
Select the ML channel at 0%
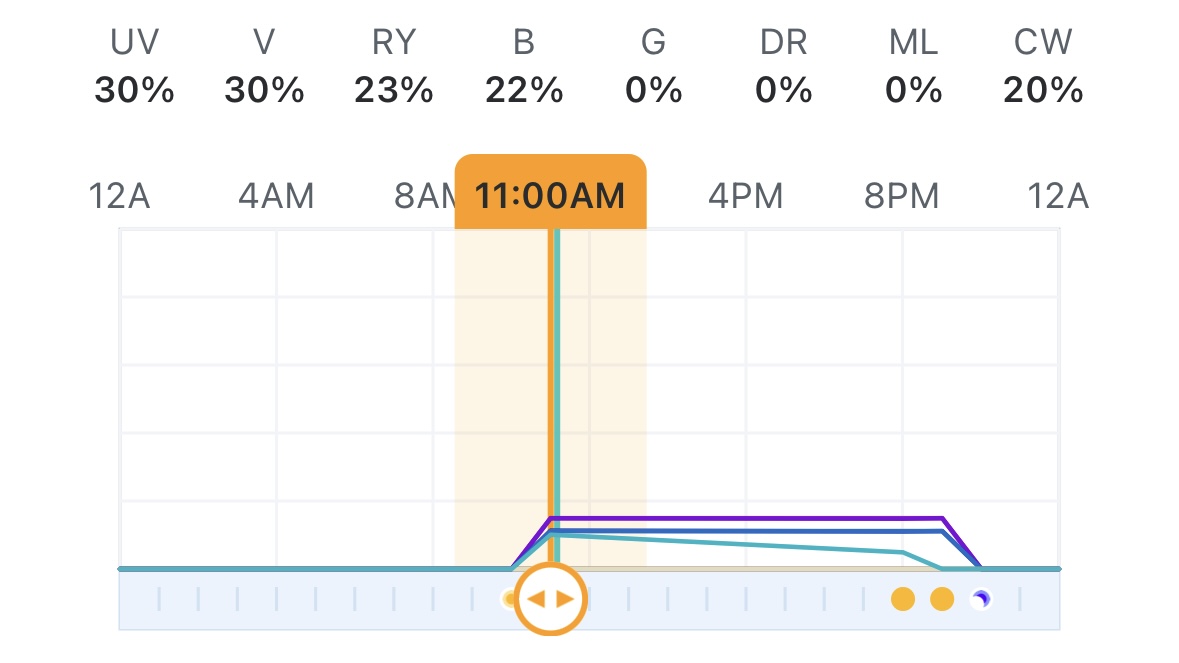tap(914, 70)
